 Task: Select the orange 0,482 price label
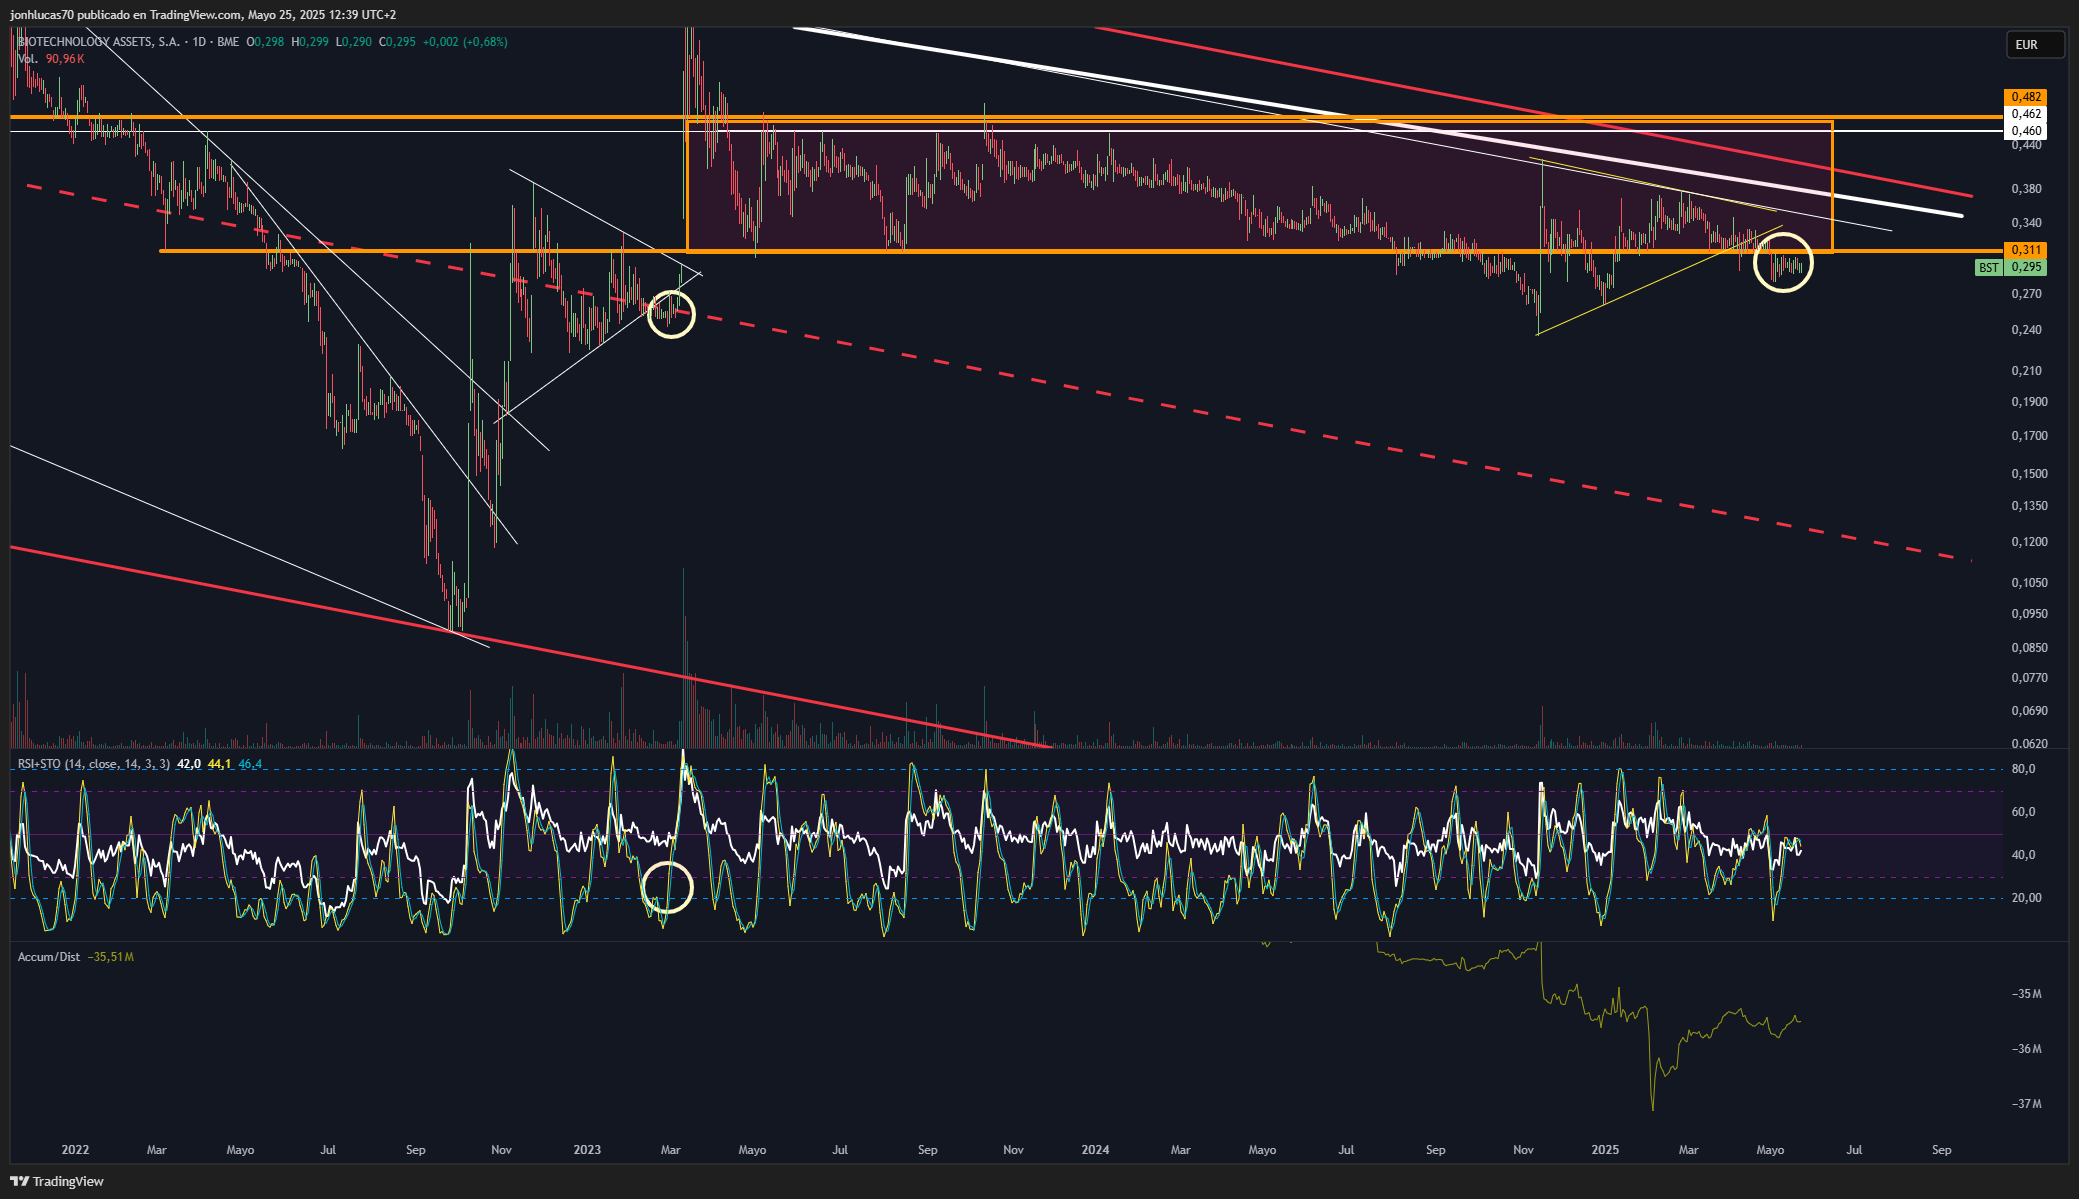click(2026, 97)
